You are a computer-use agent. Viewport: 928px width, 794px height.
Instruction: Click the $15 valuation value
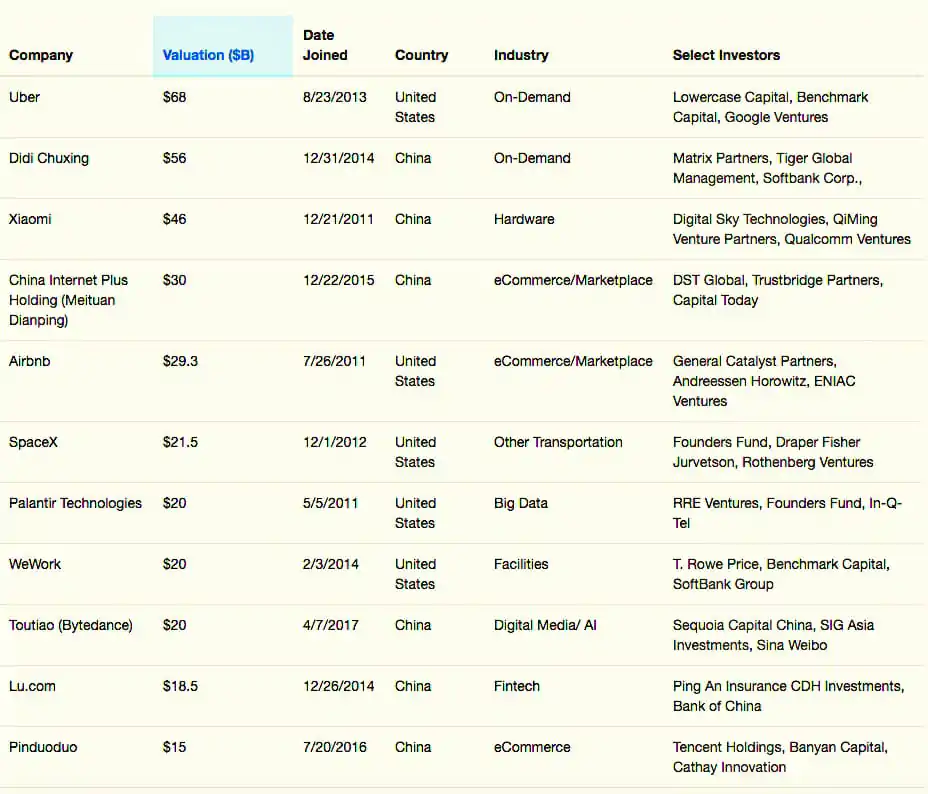pos(175,747)
